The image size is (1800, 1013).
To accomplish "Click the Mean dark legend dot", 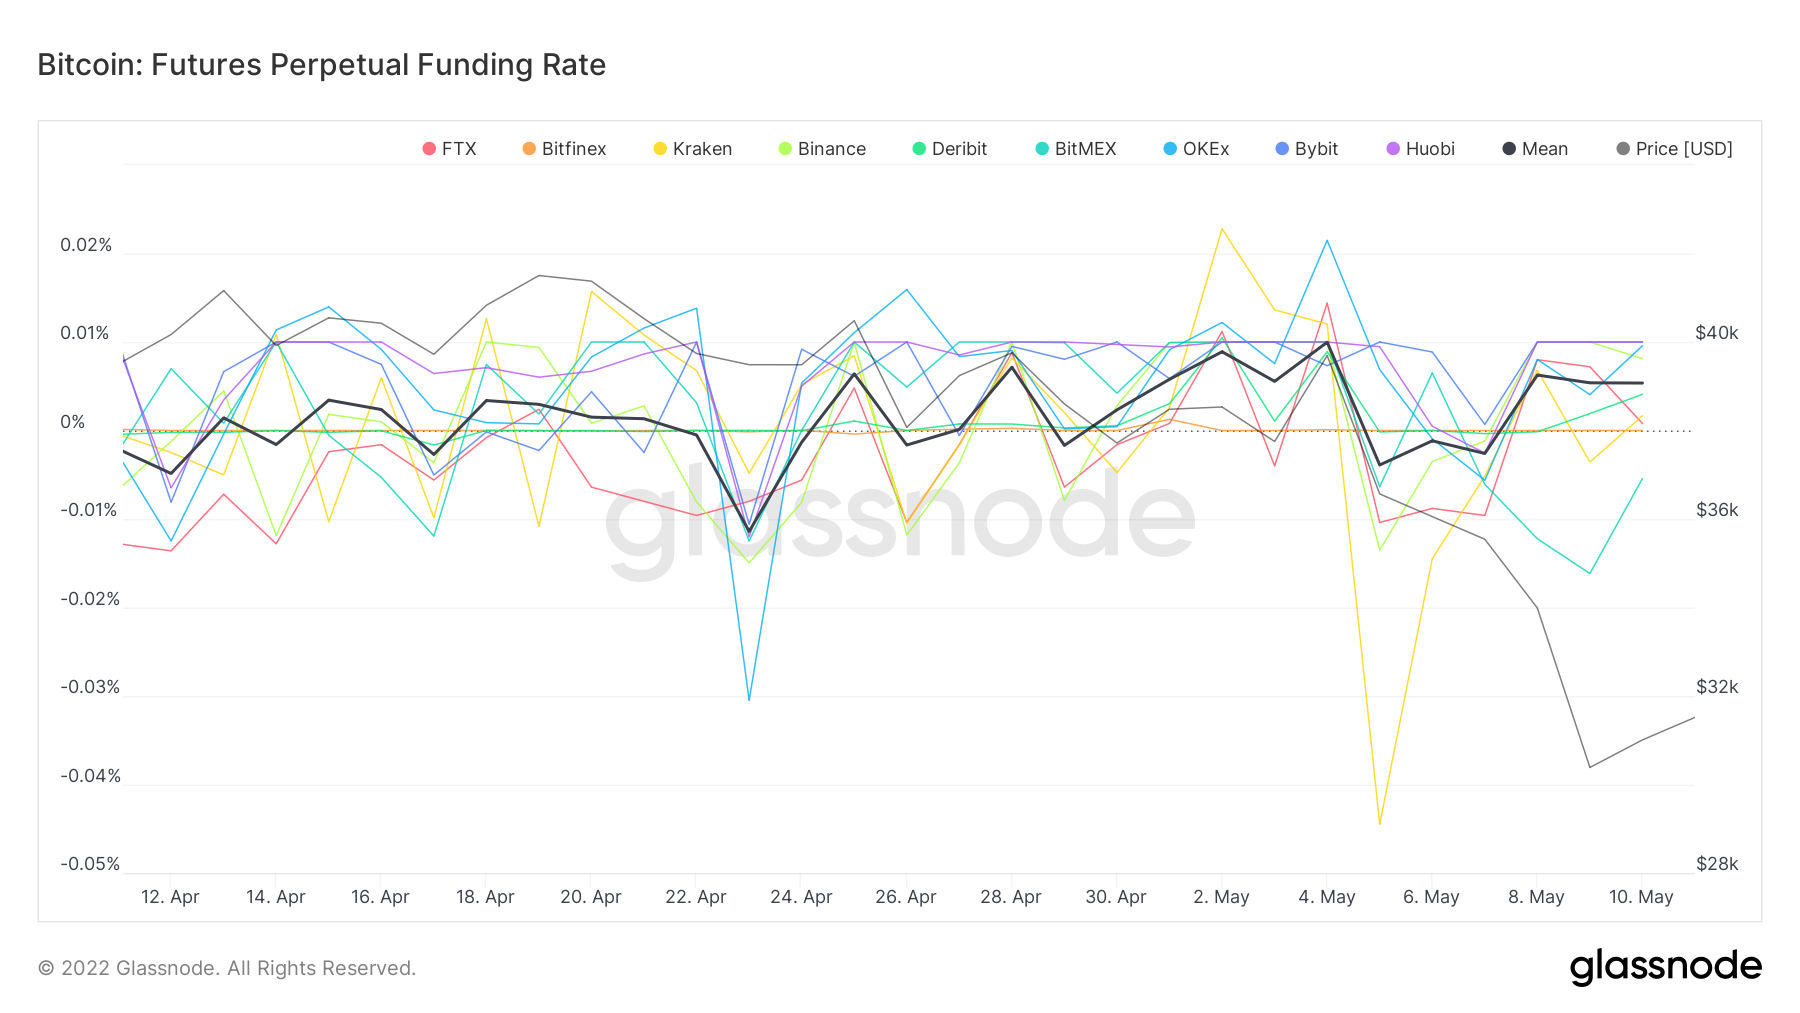I will pyautogui.click(x=1509, y=149).
